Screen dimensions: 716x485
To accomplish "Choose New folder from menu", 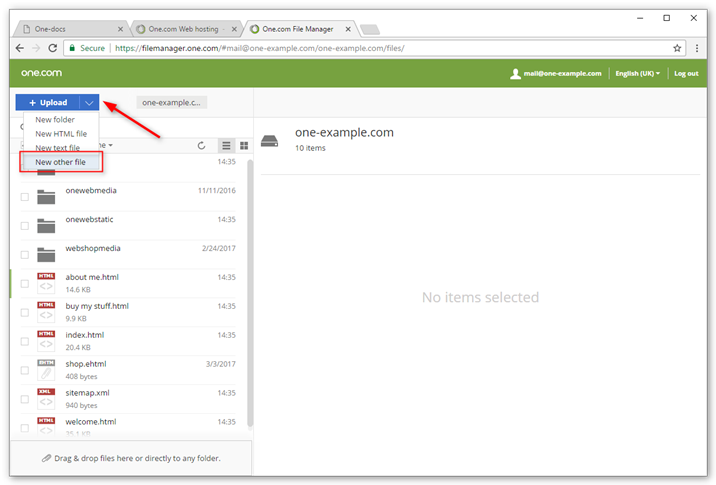I will 55,120.
